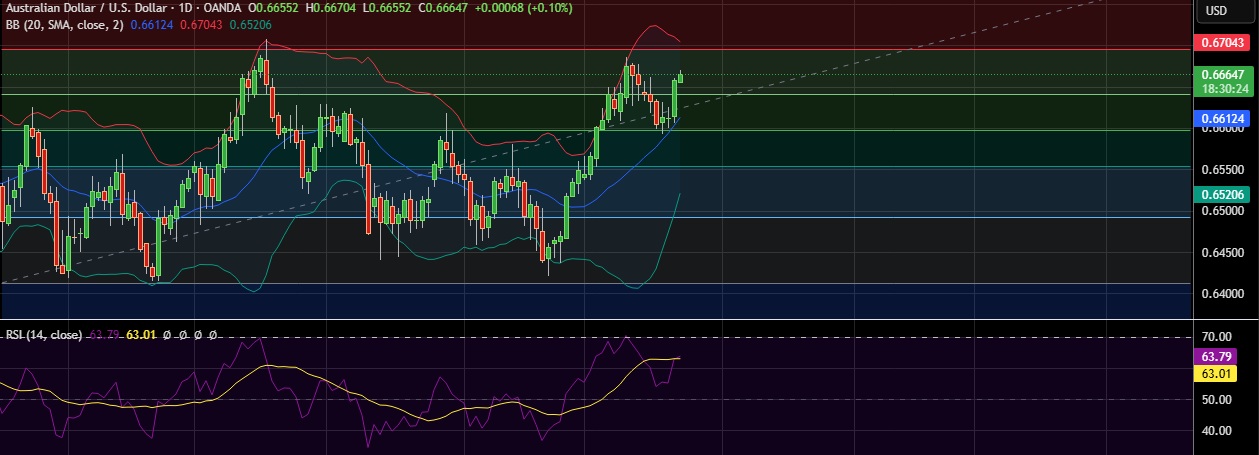Viewport: 1259px width, 455px height.
Task: Click the 0.65500 price axis tick
Action: coord(1222,169)
